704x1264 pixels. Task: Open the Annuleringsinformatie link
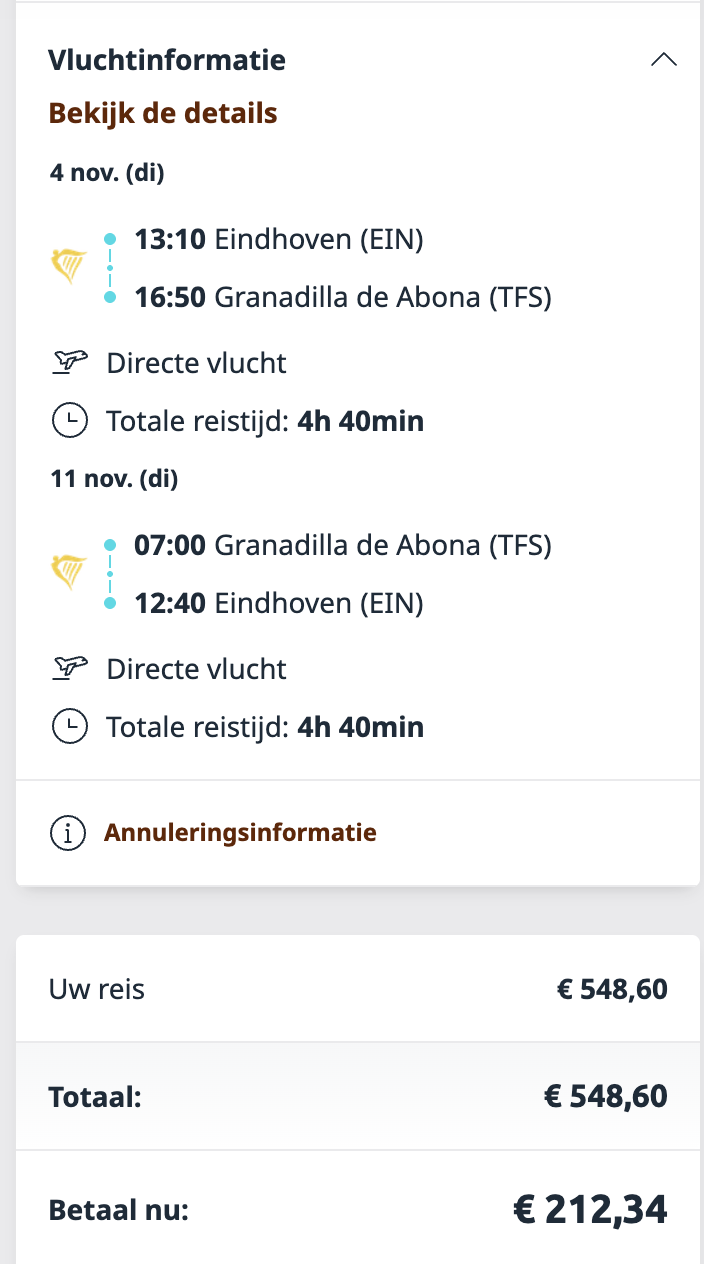(x=240, y=832)
